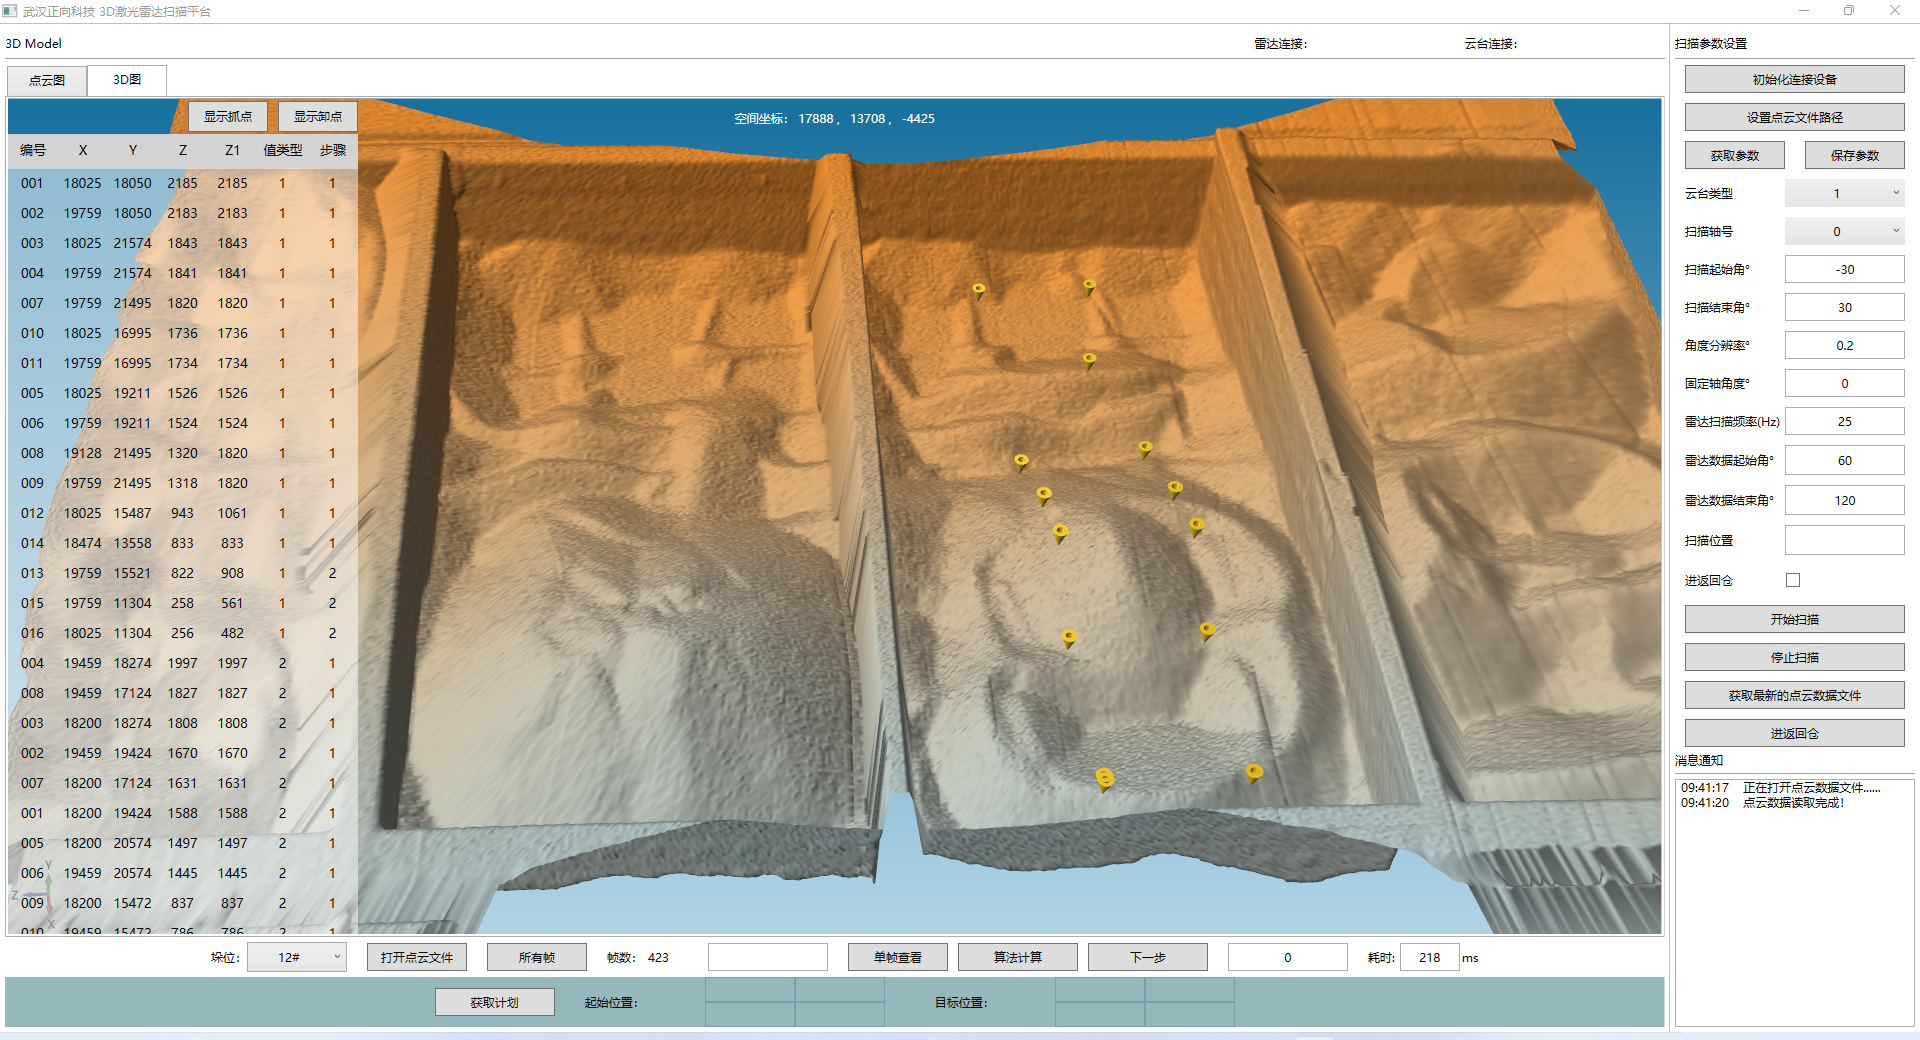Click the restore window icon
1920x1040 pixels.
[1849, 11]
